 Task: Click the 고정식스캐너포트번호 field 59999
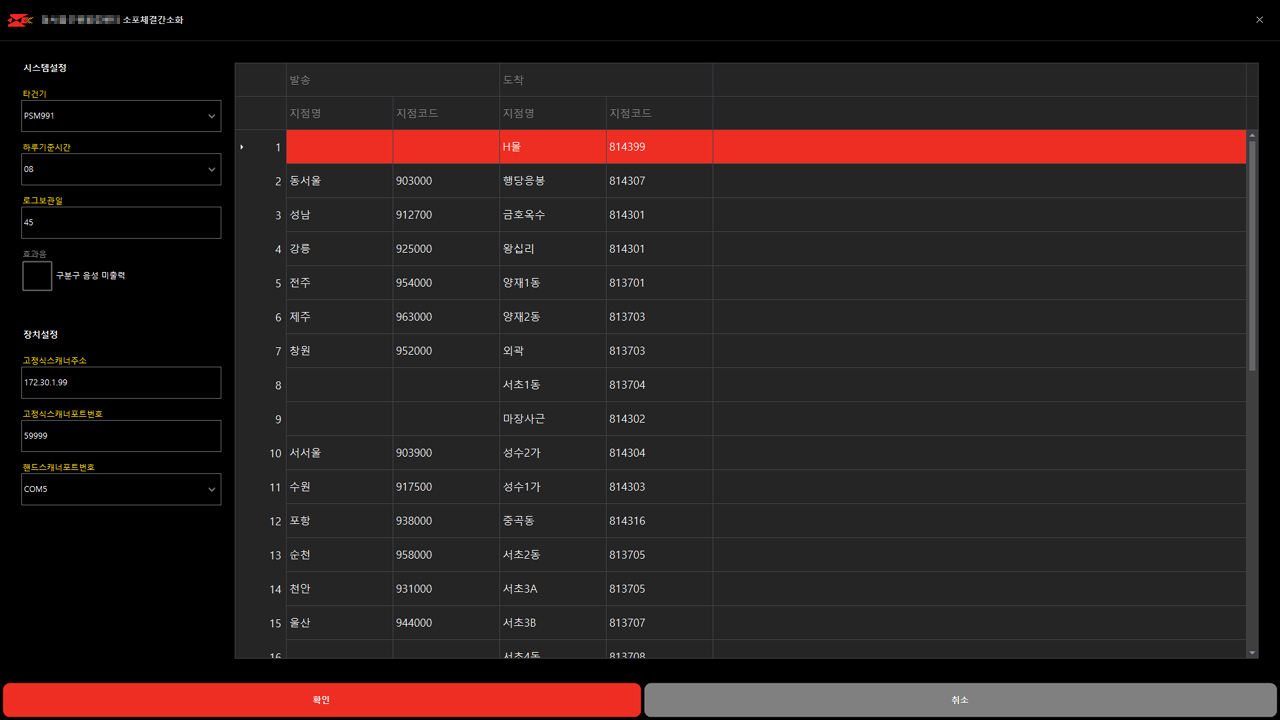click(x=121, y=436)
